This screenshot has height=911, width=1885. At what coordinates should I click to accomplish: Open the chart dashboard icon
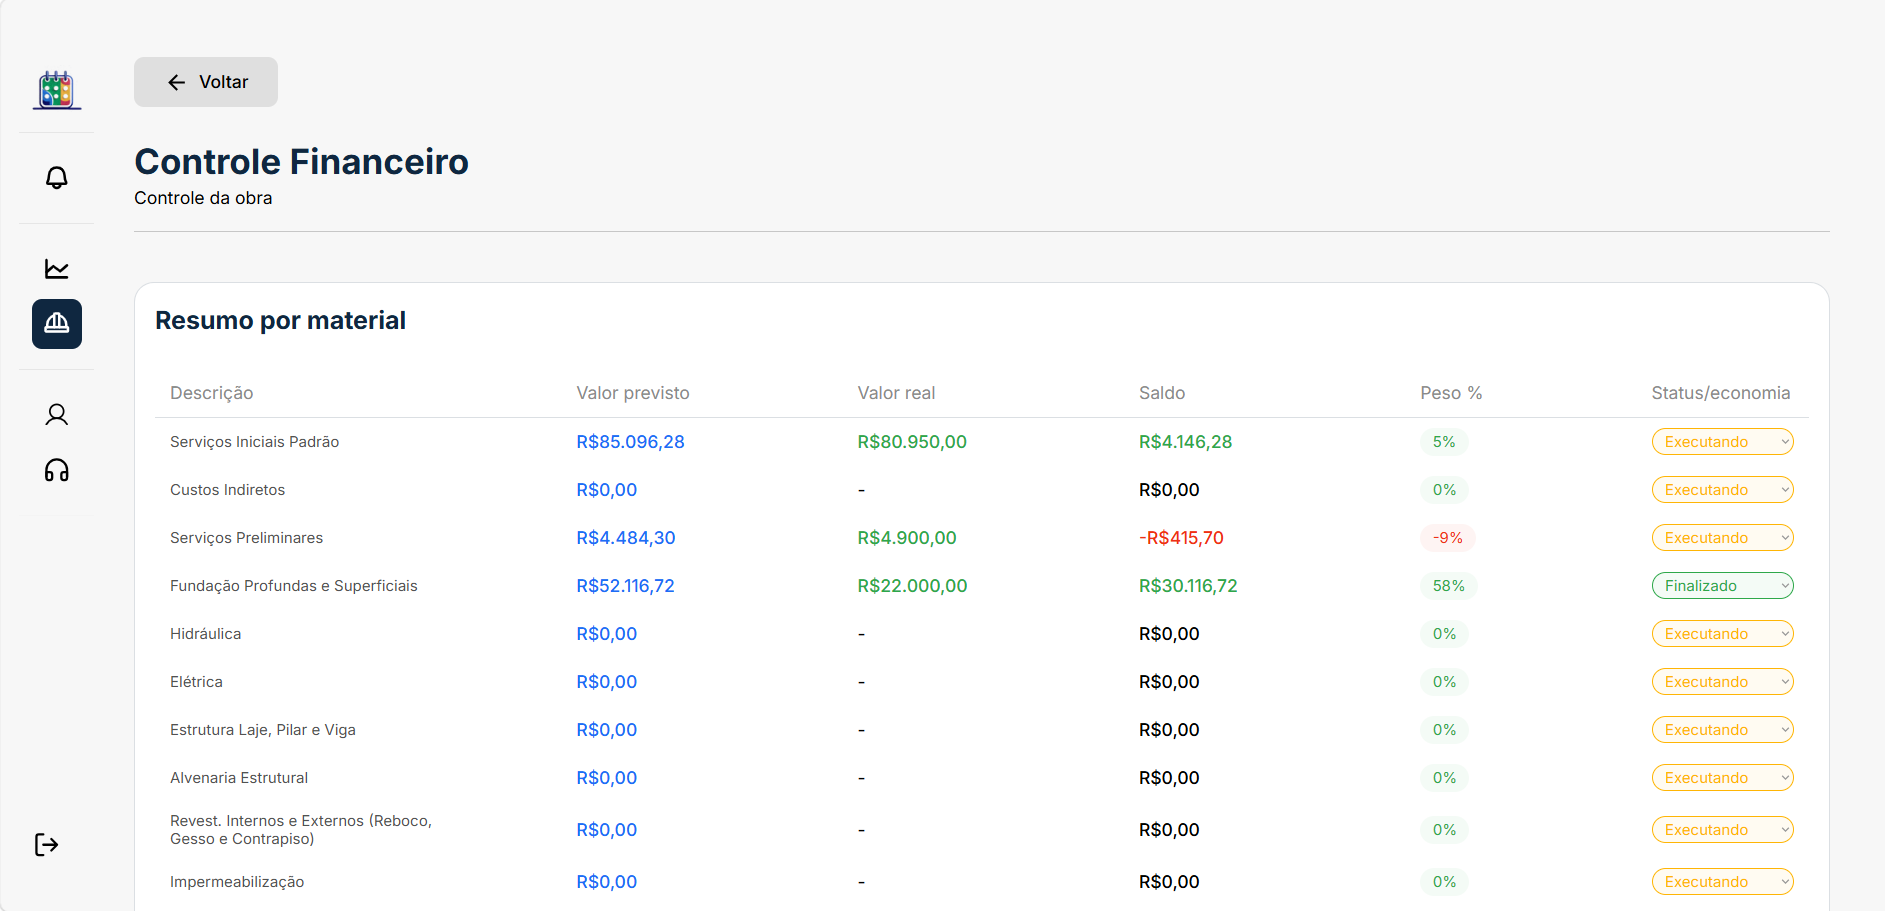(57, 269)
